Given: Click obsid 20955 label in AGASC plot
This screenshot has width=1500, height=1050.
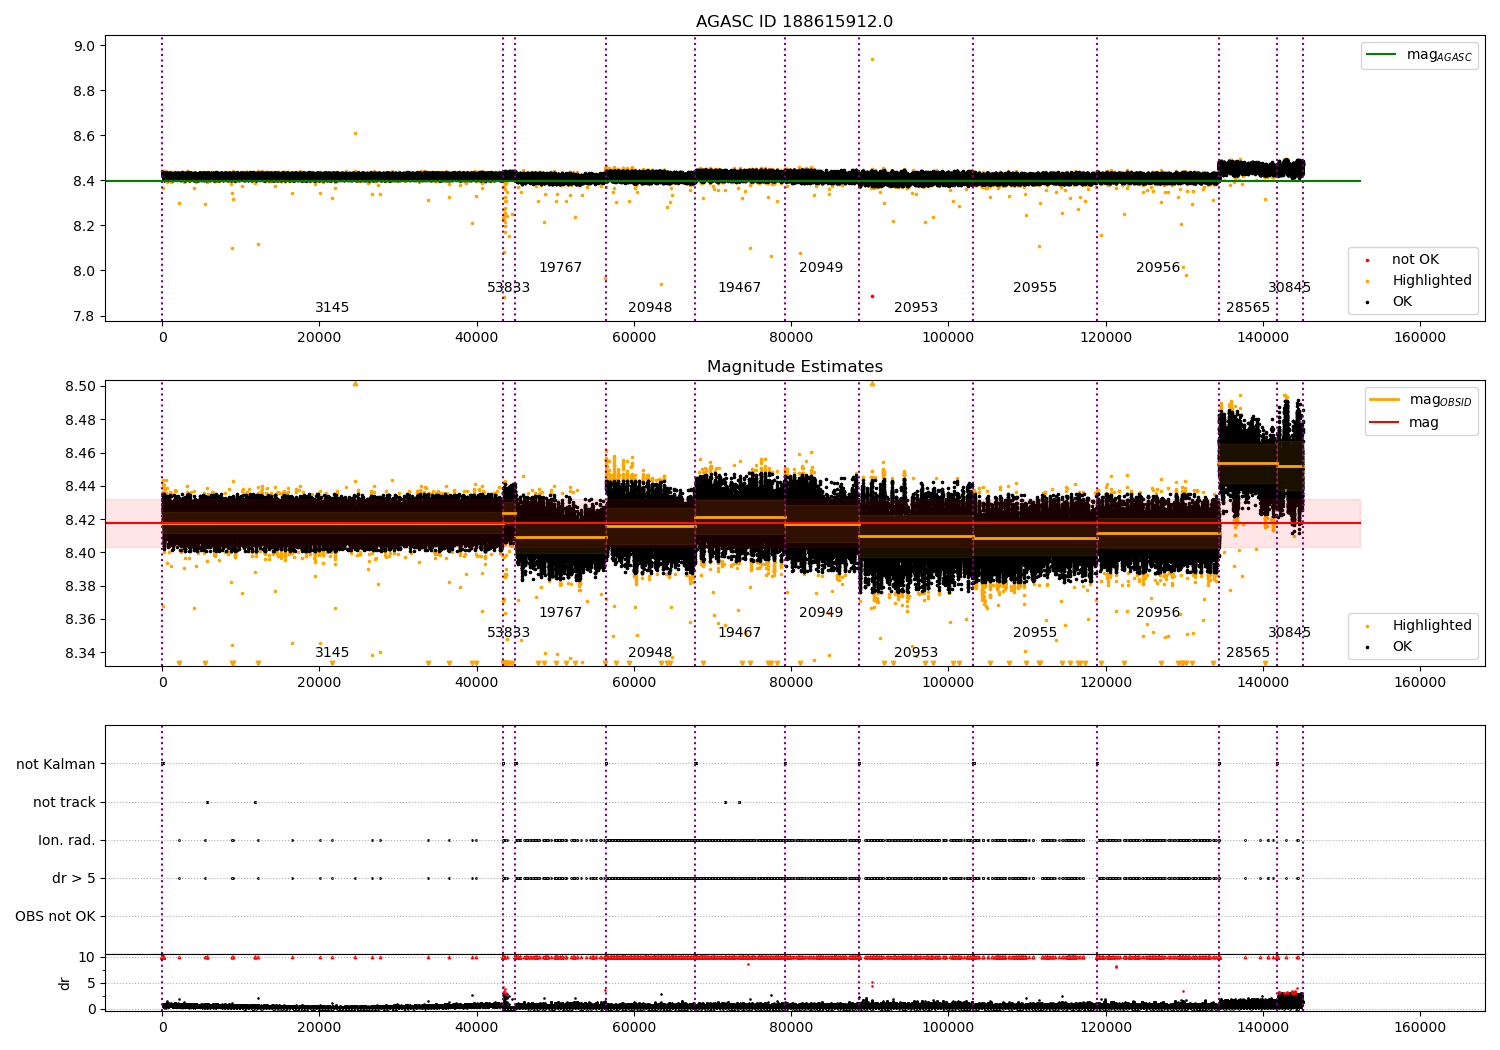Looking at the screenshot, I should [x=1035, y=287].
